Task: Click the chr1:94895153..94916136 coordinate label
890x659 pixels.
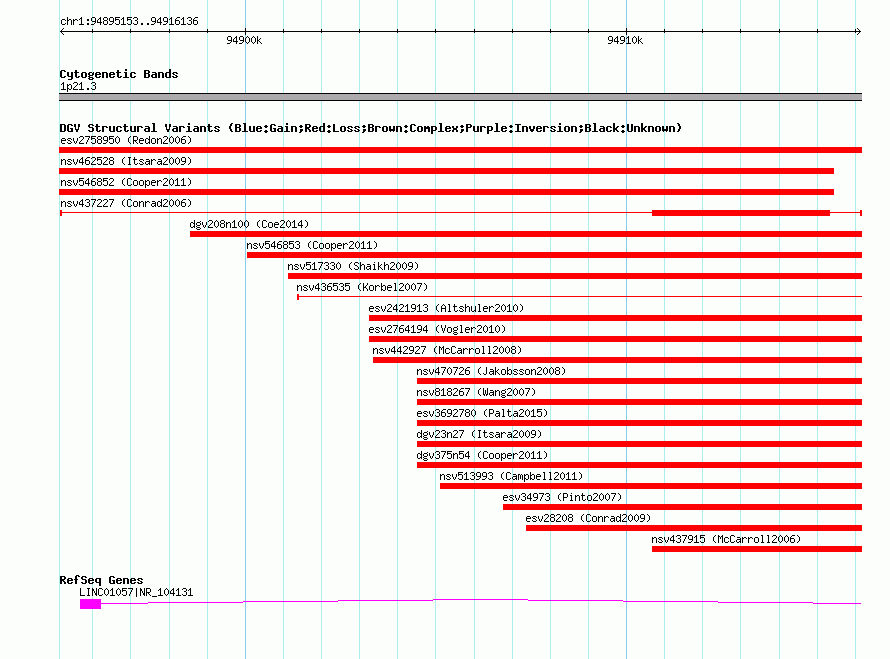Action: [x=129, y=21]
